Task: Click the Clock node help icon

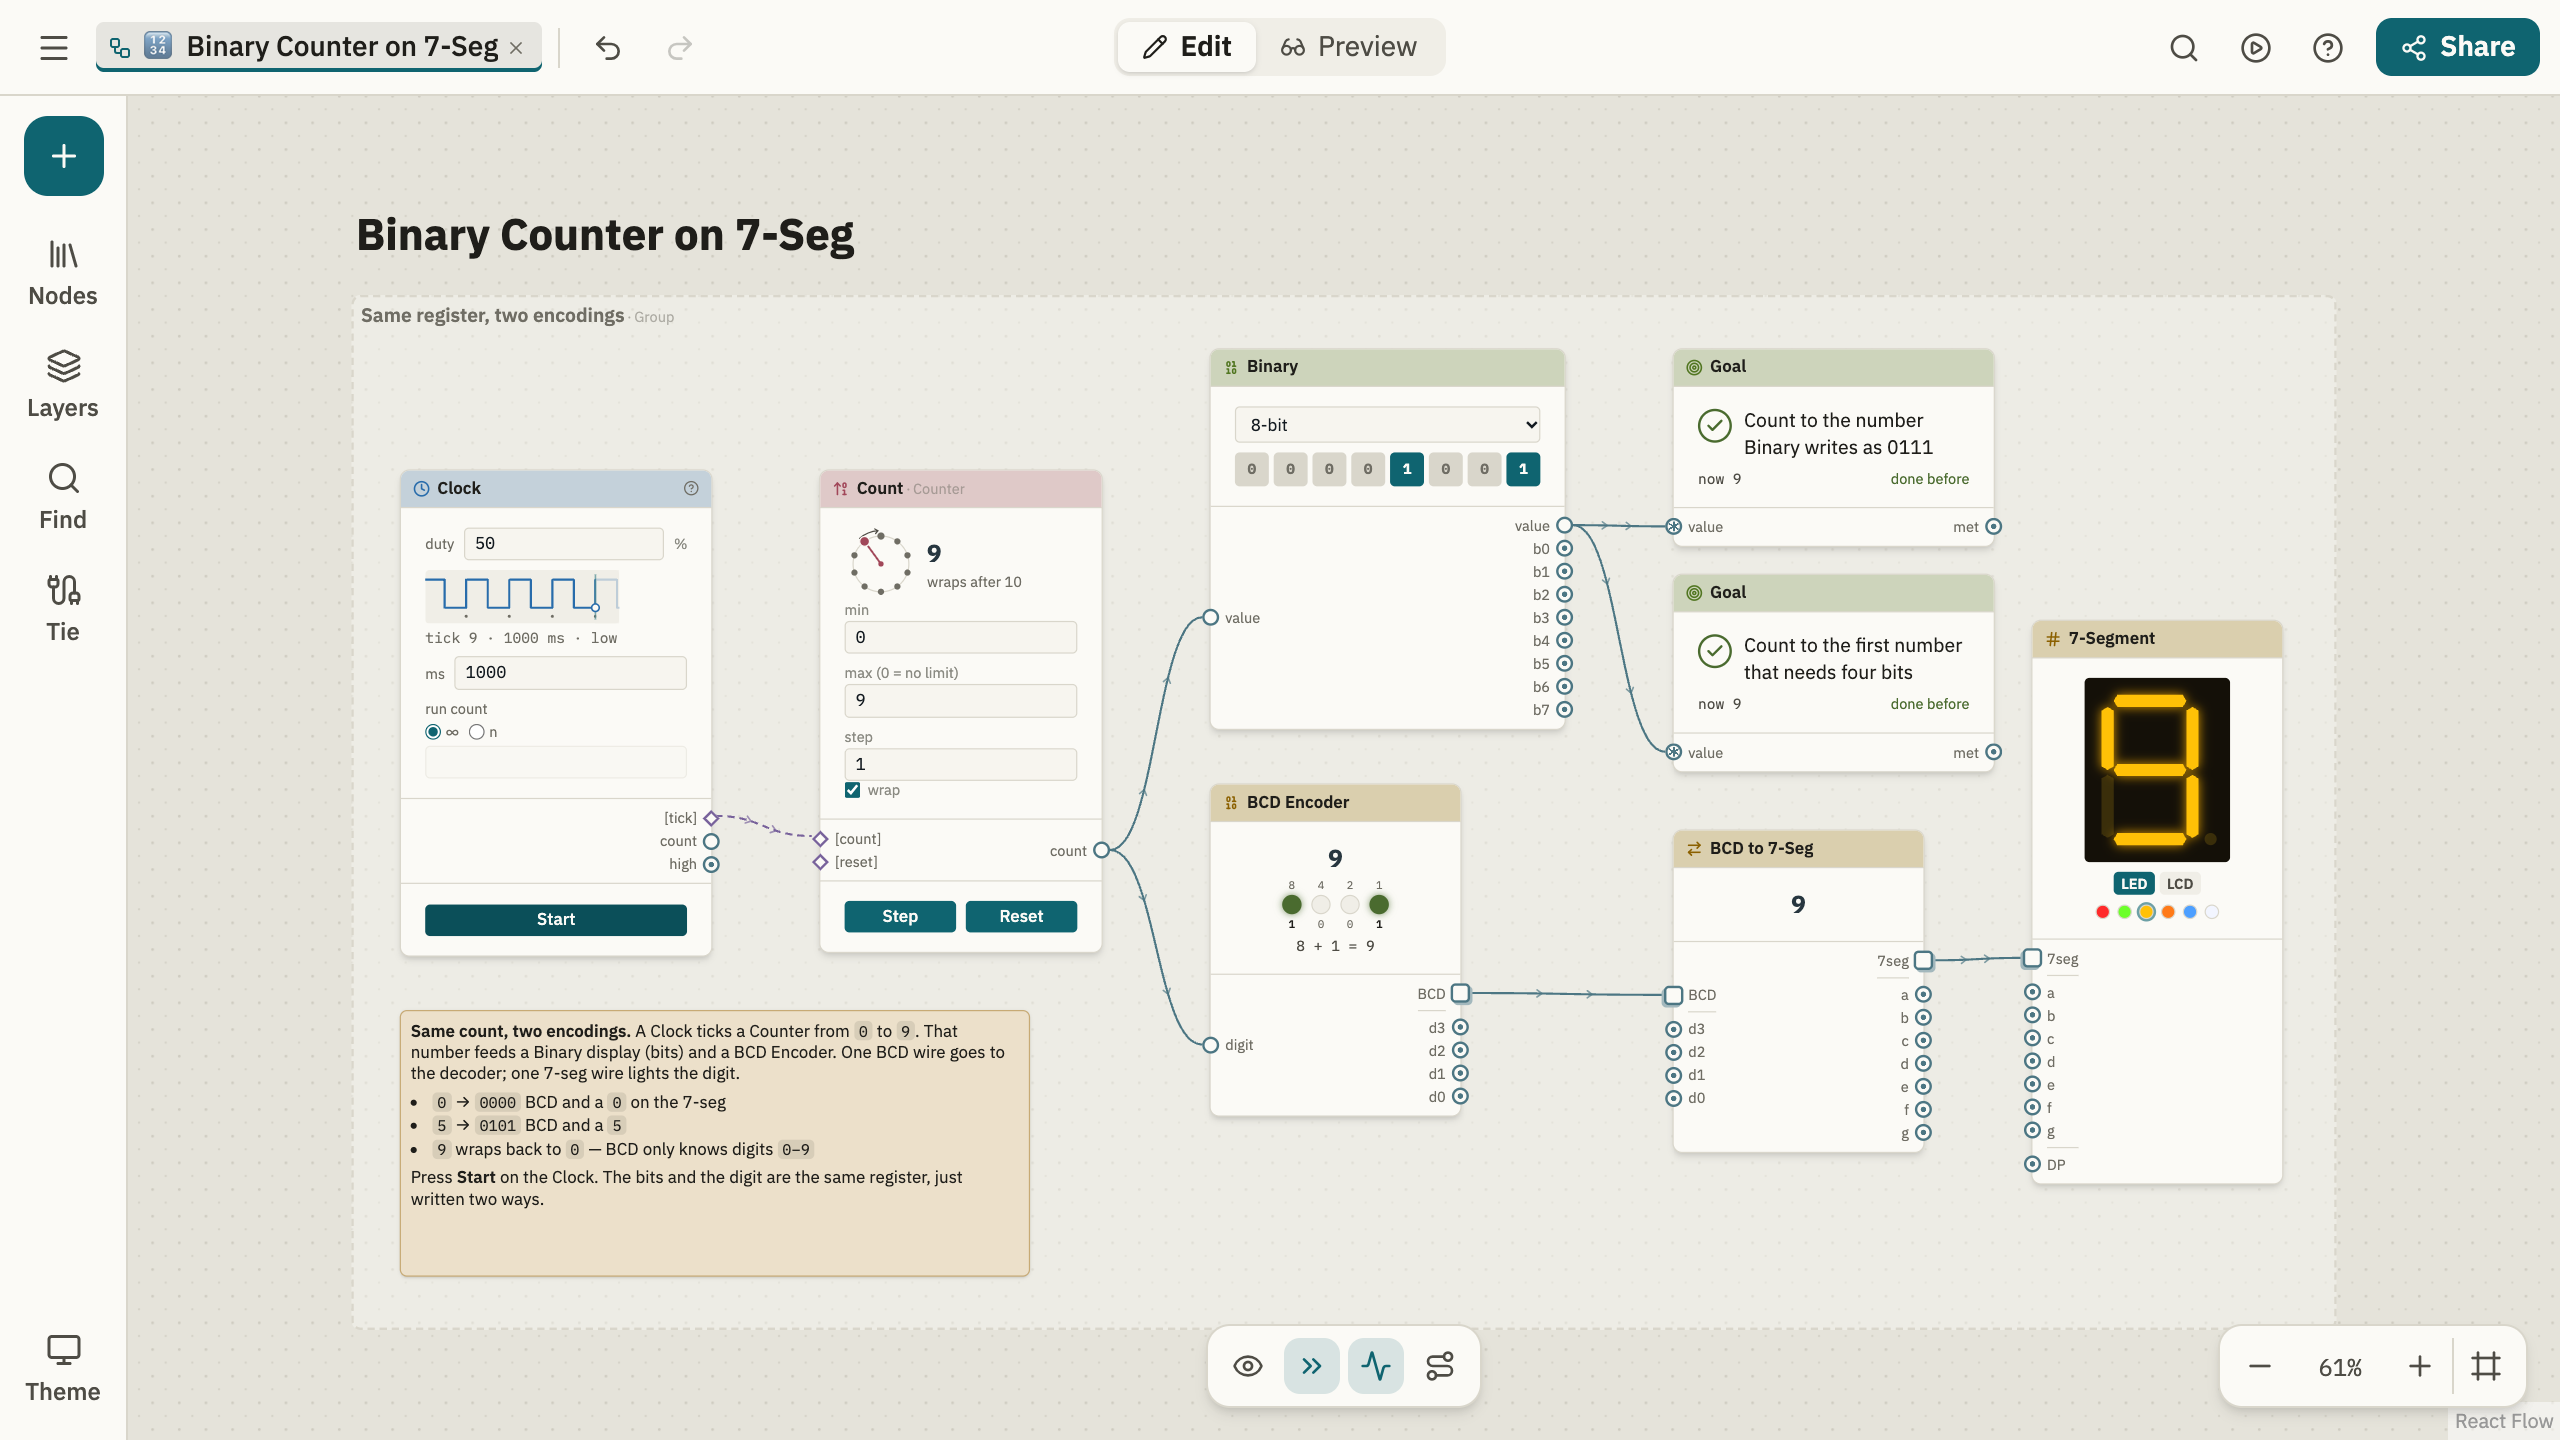Action: coord(691,488)
